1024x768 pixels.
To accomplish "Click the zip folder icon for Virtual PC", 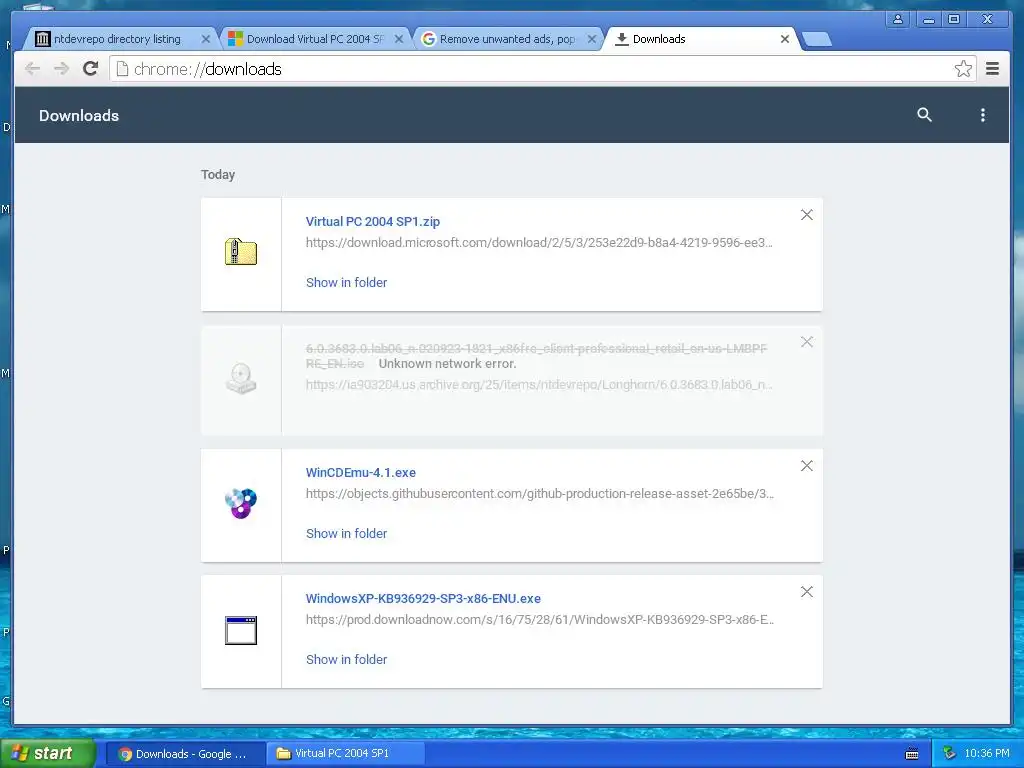I will pos(241,252).
